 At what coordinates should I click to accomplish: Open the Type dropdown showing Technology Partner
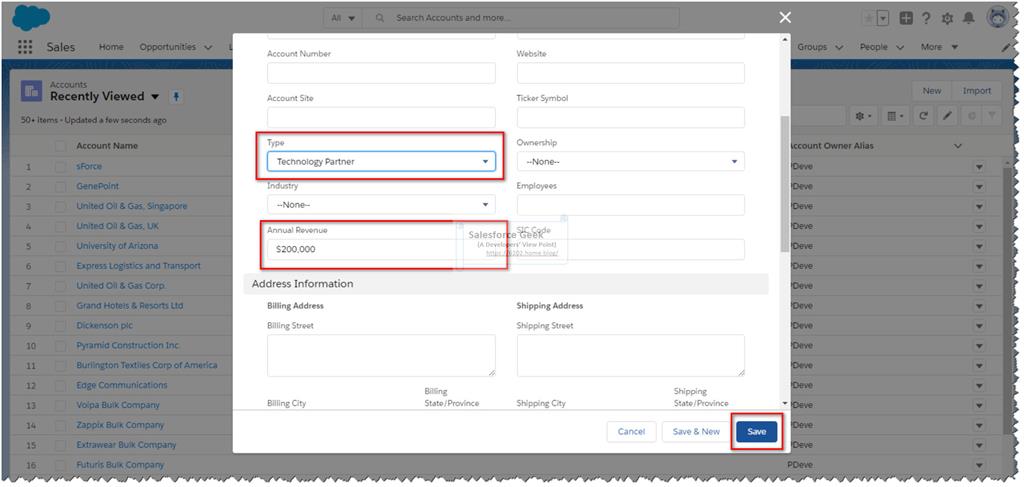381,161
